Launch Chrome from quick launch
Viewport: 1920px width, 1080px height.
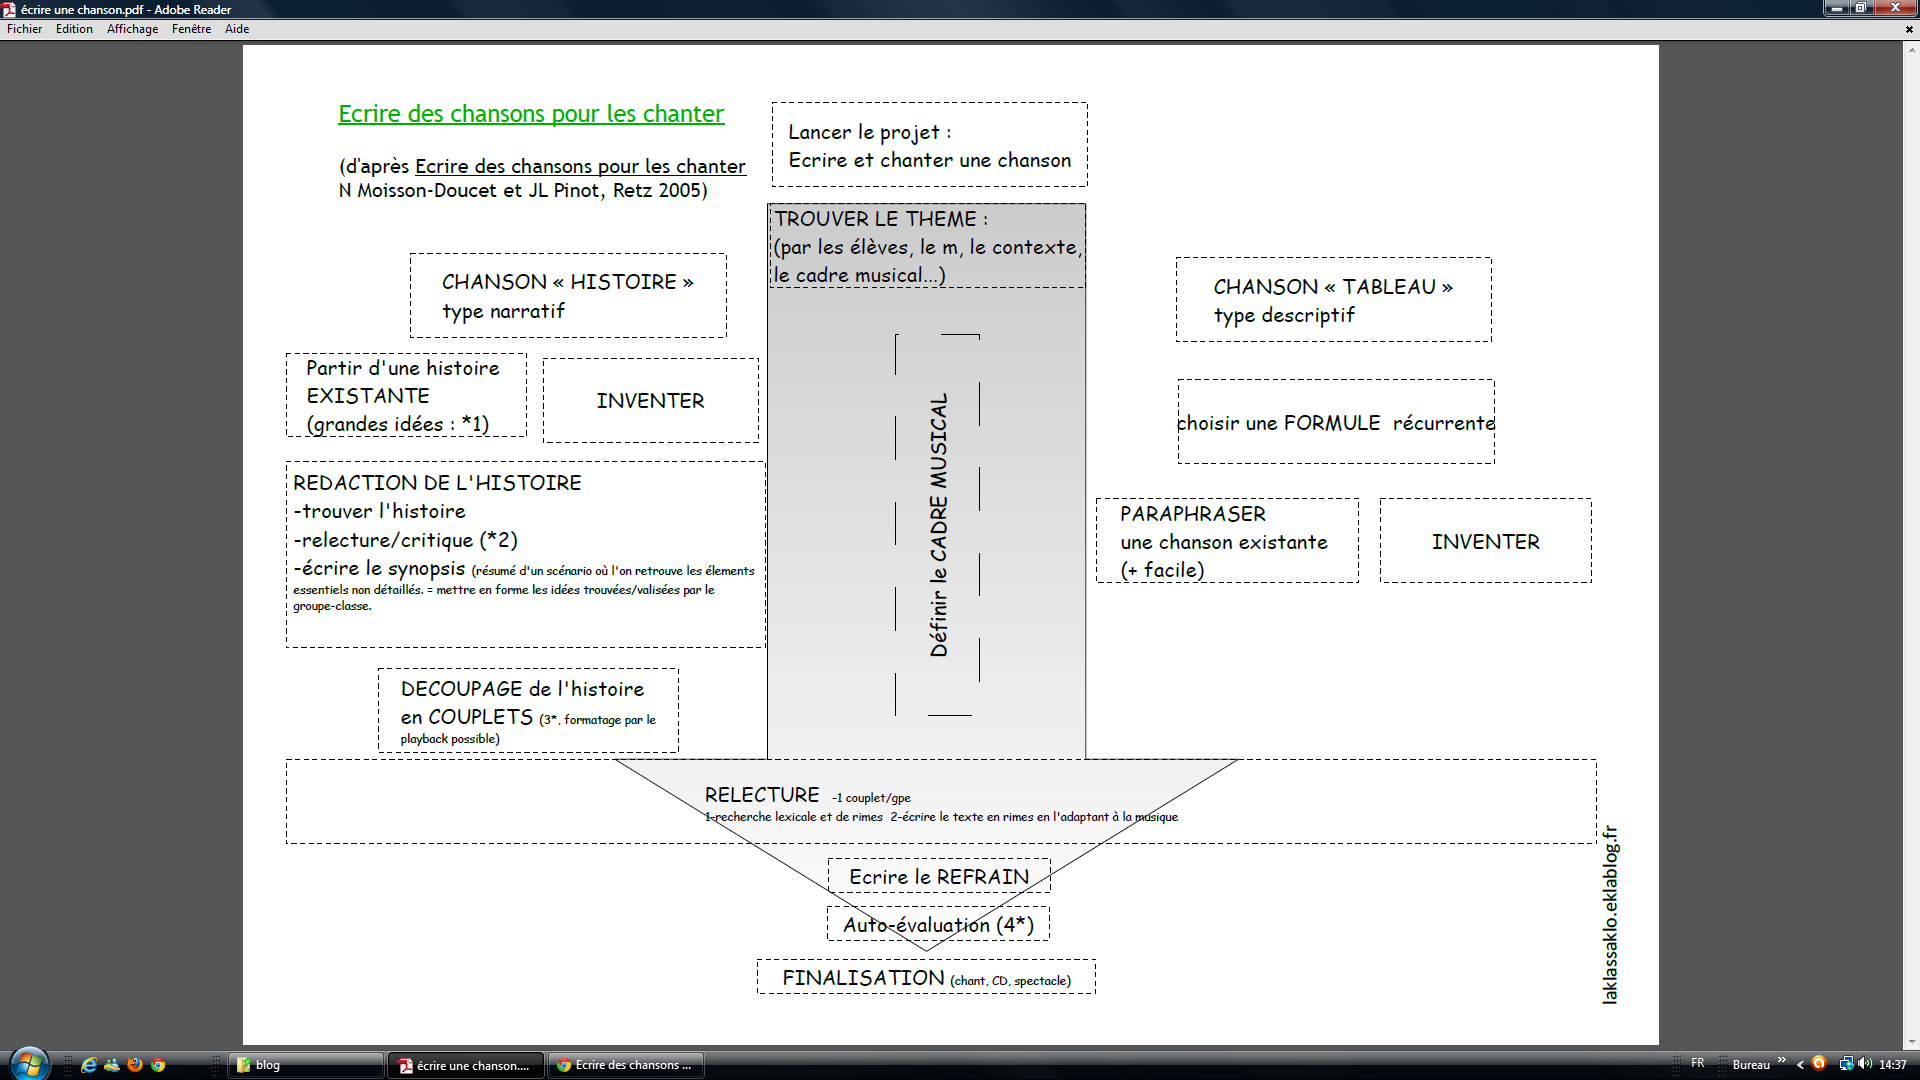(158, 1065)
